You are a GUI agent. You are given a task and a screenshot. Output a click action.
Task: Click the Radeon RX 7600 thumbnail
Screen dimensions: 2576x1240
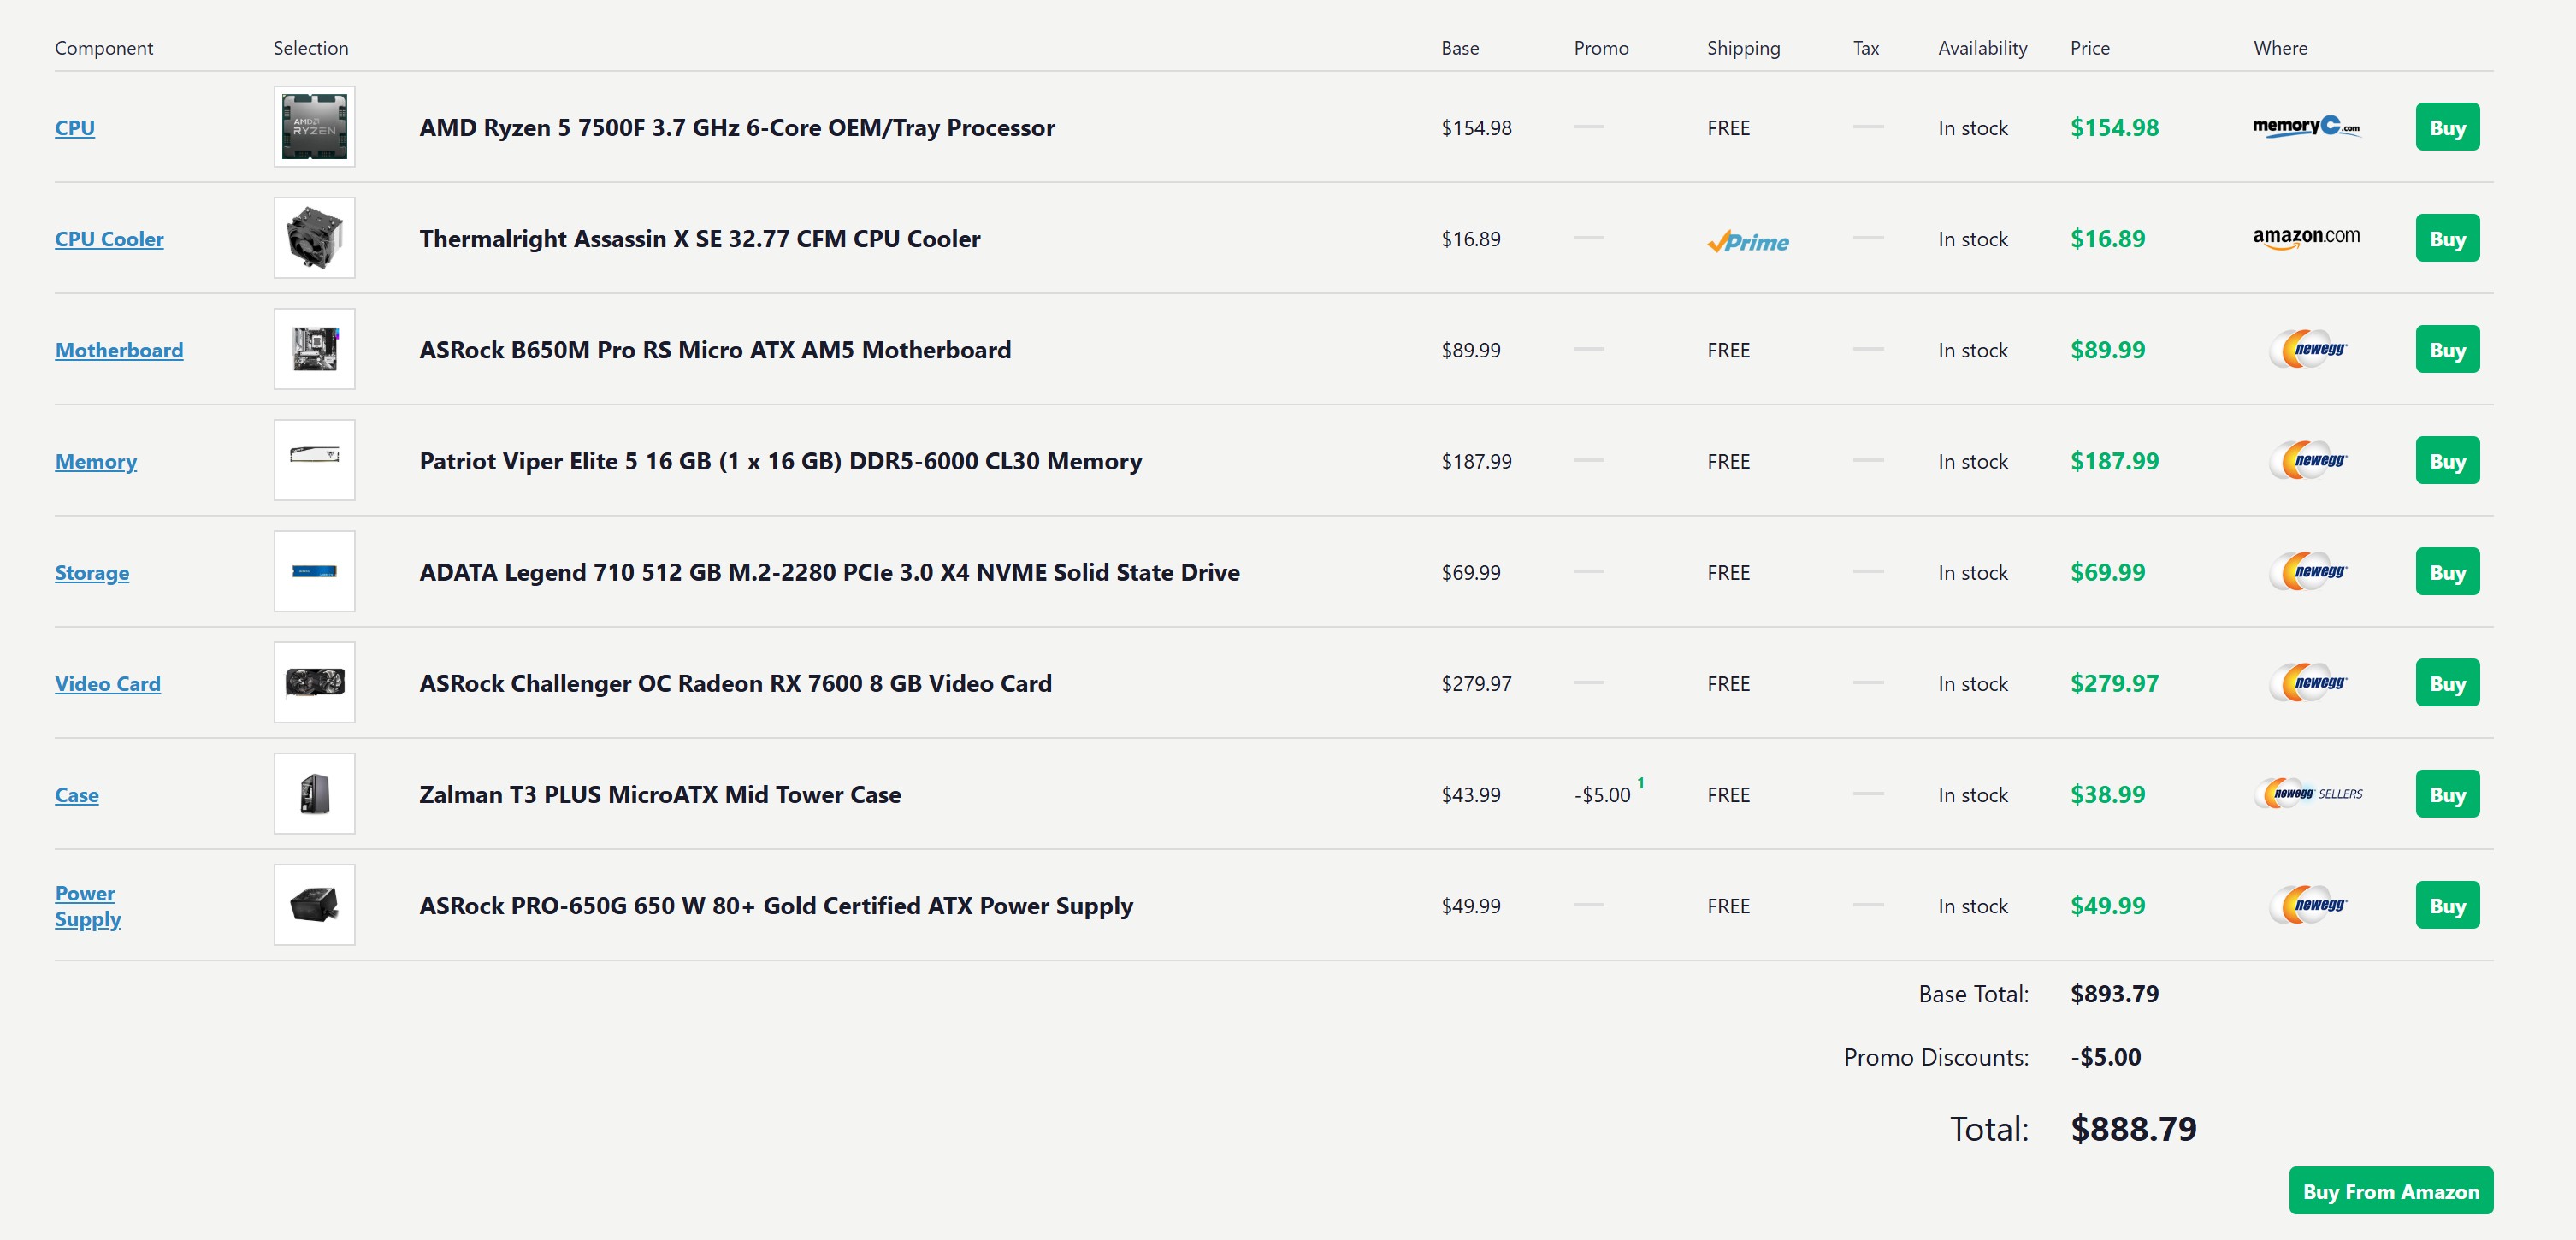315,682
